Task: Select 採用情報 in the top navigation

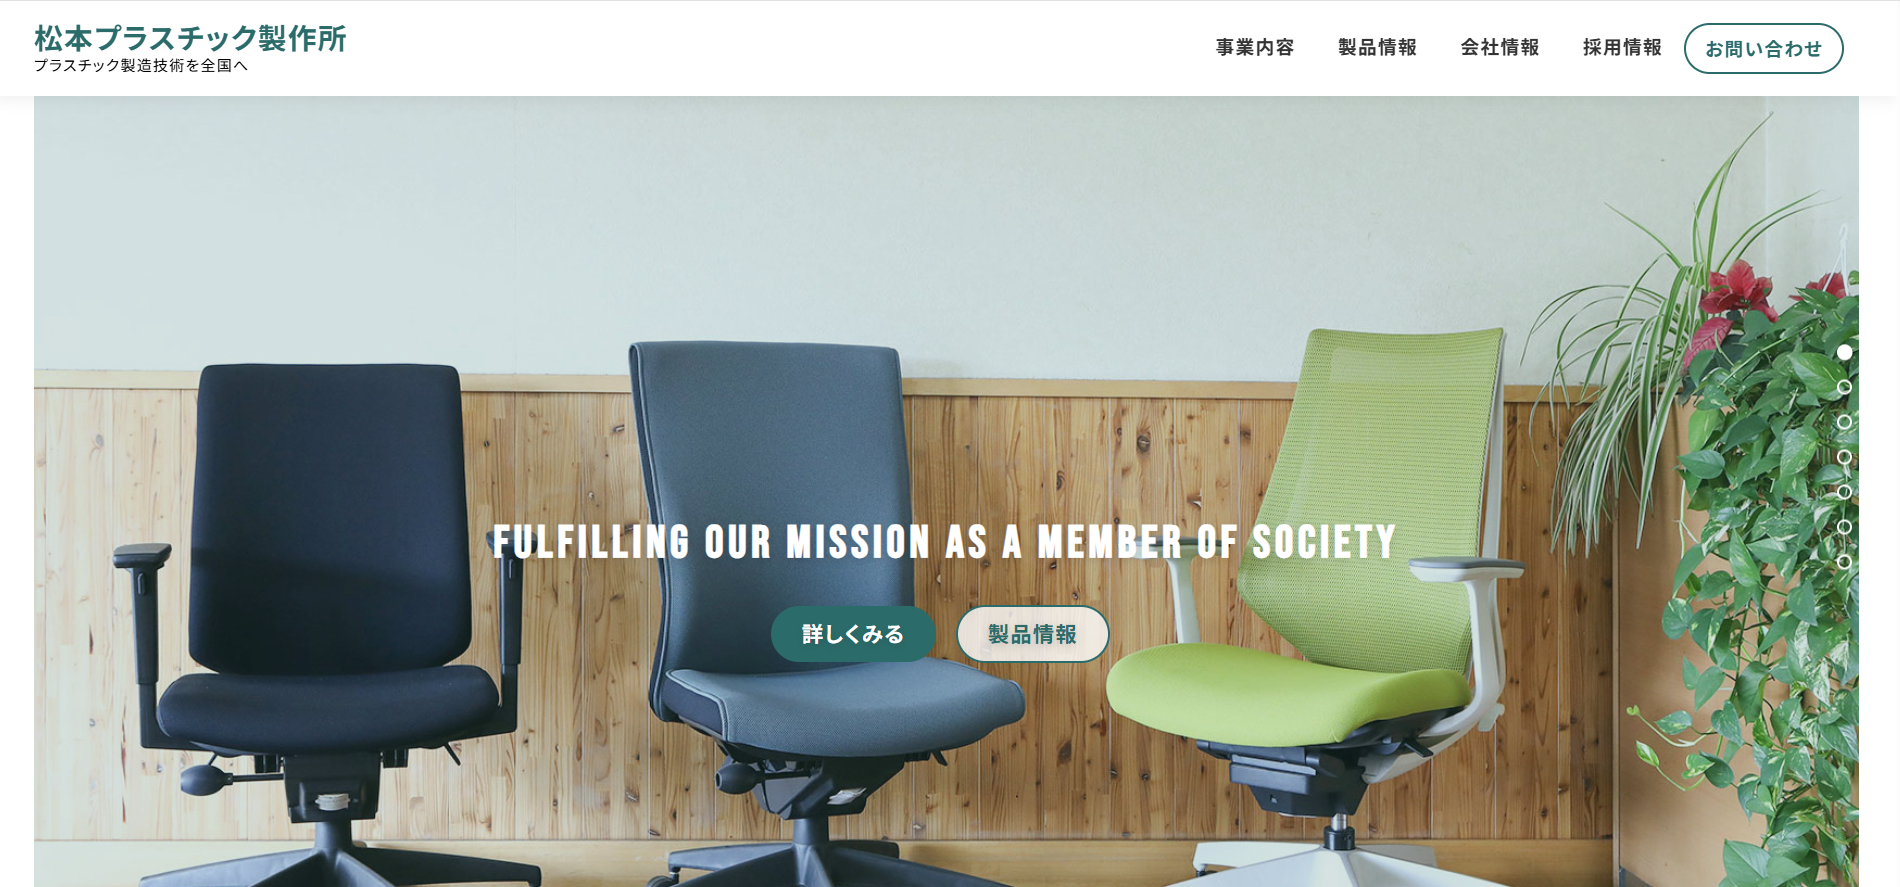Action: (1622, 48)
